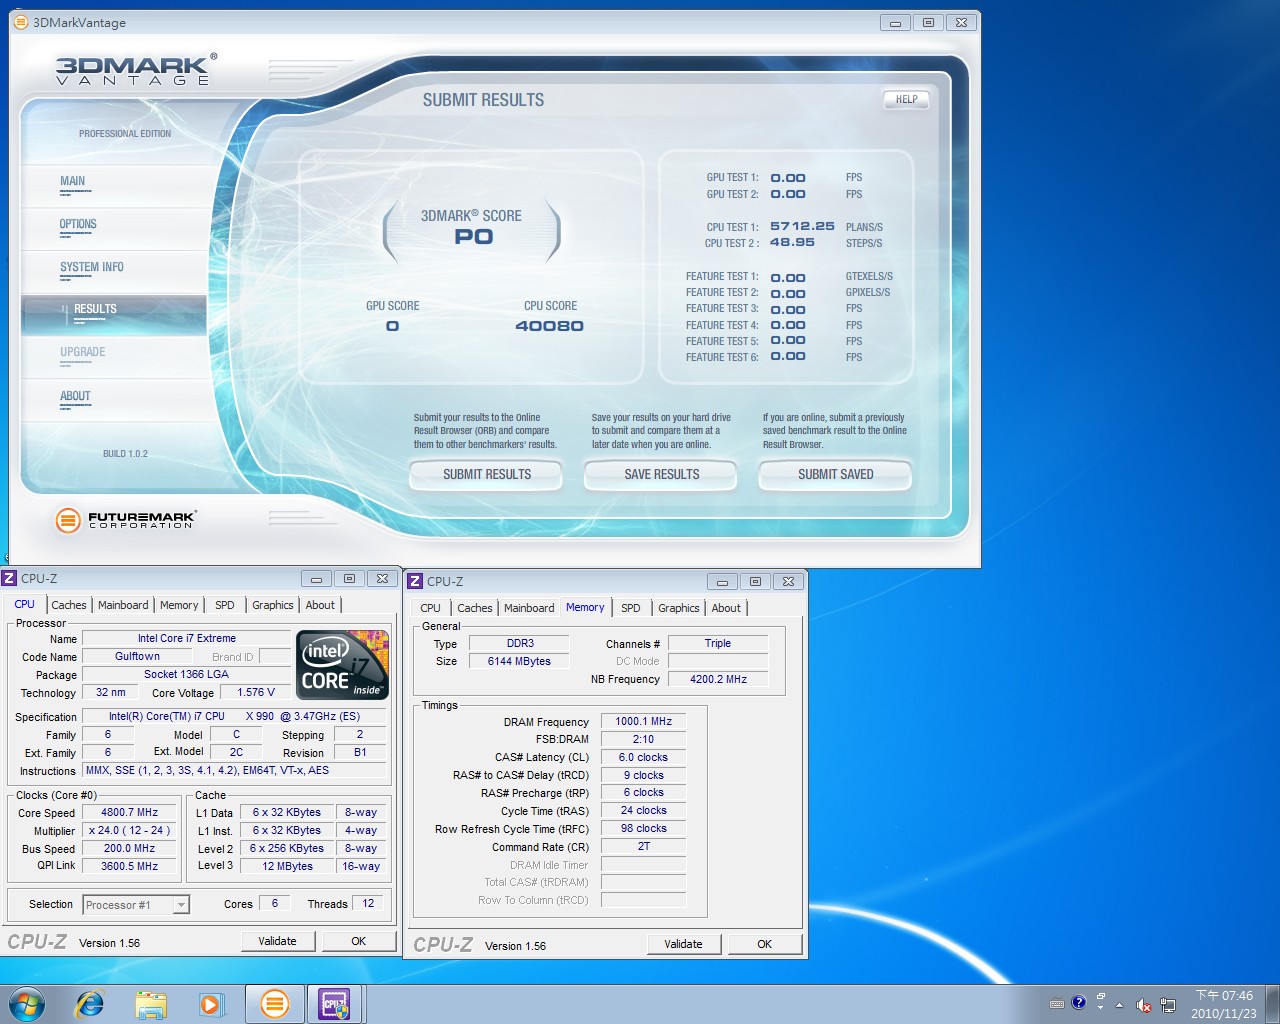Viewport: 1280px width, 1024px height.
Task: Switch to SPD tab in left CPU-Z
Action: (225, 605)
